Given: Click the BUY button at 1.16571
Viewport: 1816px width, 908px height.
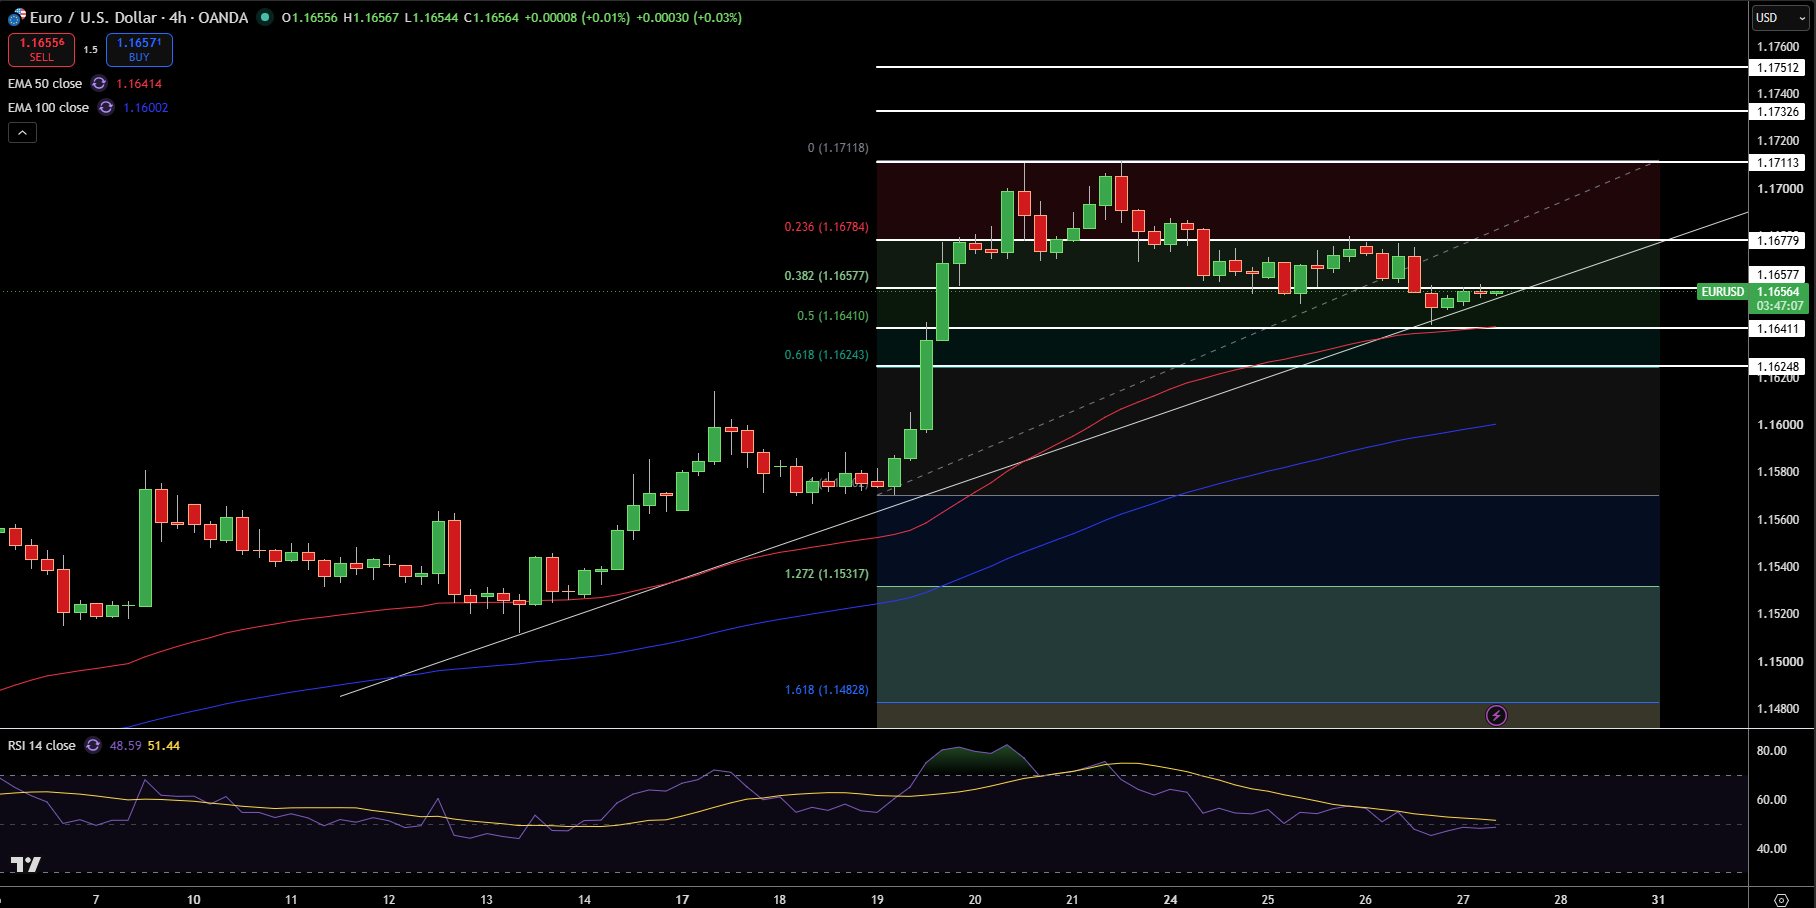Looking at the screenshot, I should point(139,49).
